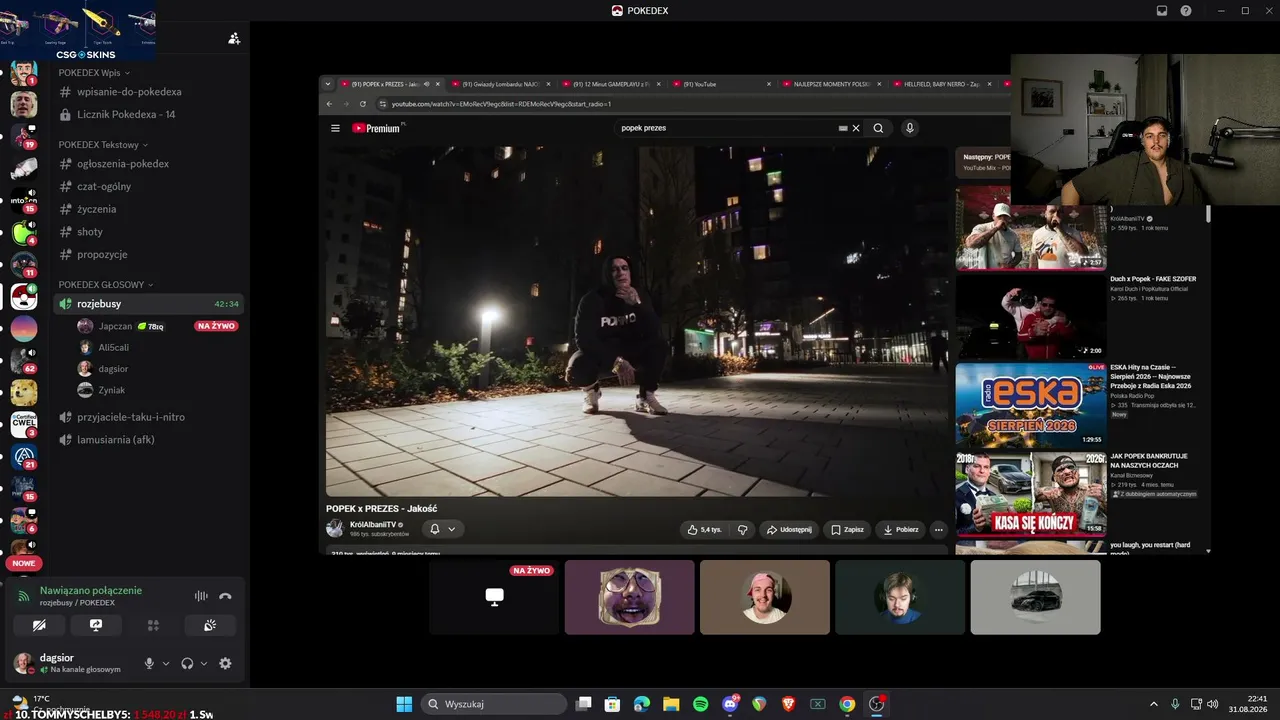Expand headphone output device options
This screenshot has width=1280, height=720.
204,663
